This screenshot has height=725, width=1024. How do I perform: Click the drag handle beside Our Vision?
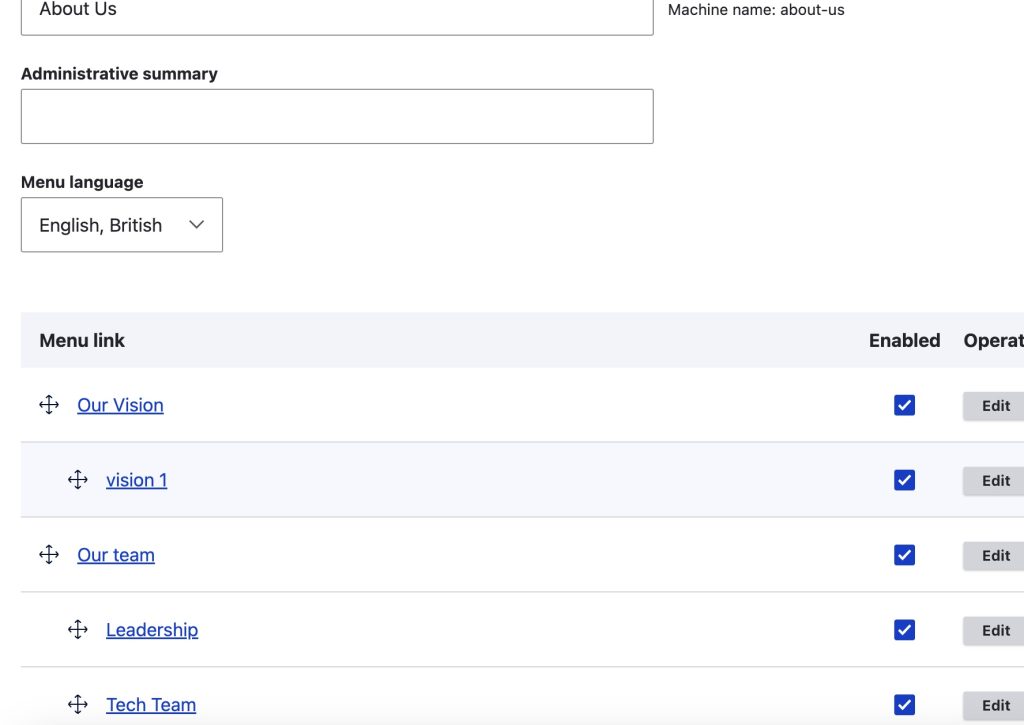tap(49, 405)
